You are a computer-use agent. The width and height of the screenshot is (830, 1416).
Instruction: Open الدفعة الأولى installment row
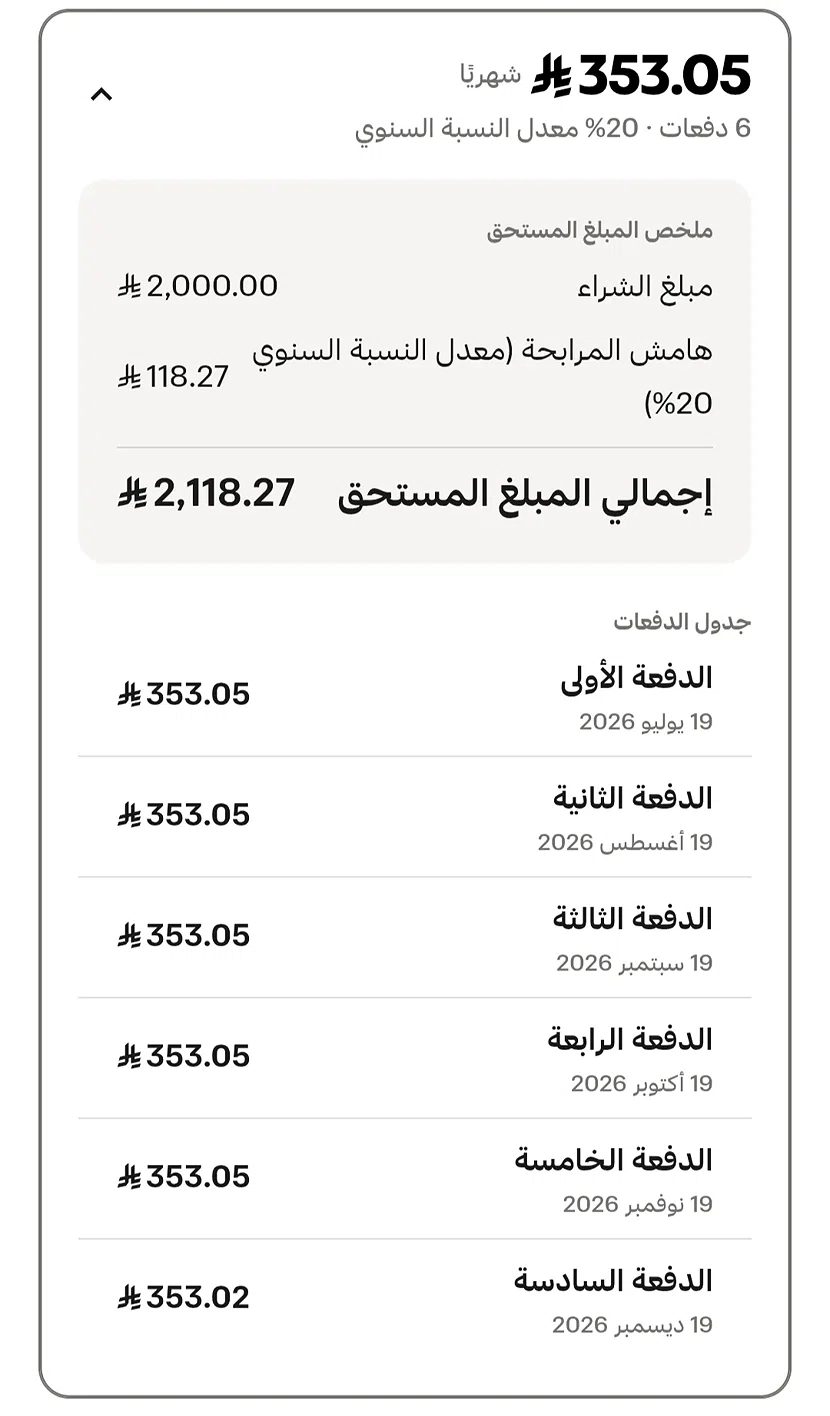[x=415, y=696]
